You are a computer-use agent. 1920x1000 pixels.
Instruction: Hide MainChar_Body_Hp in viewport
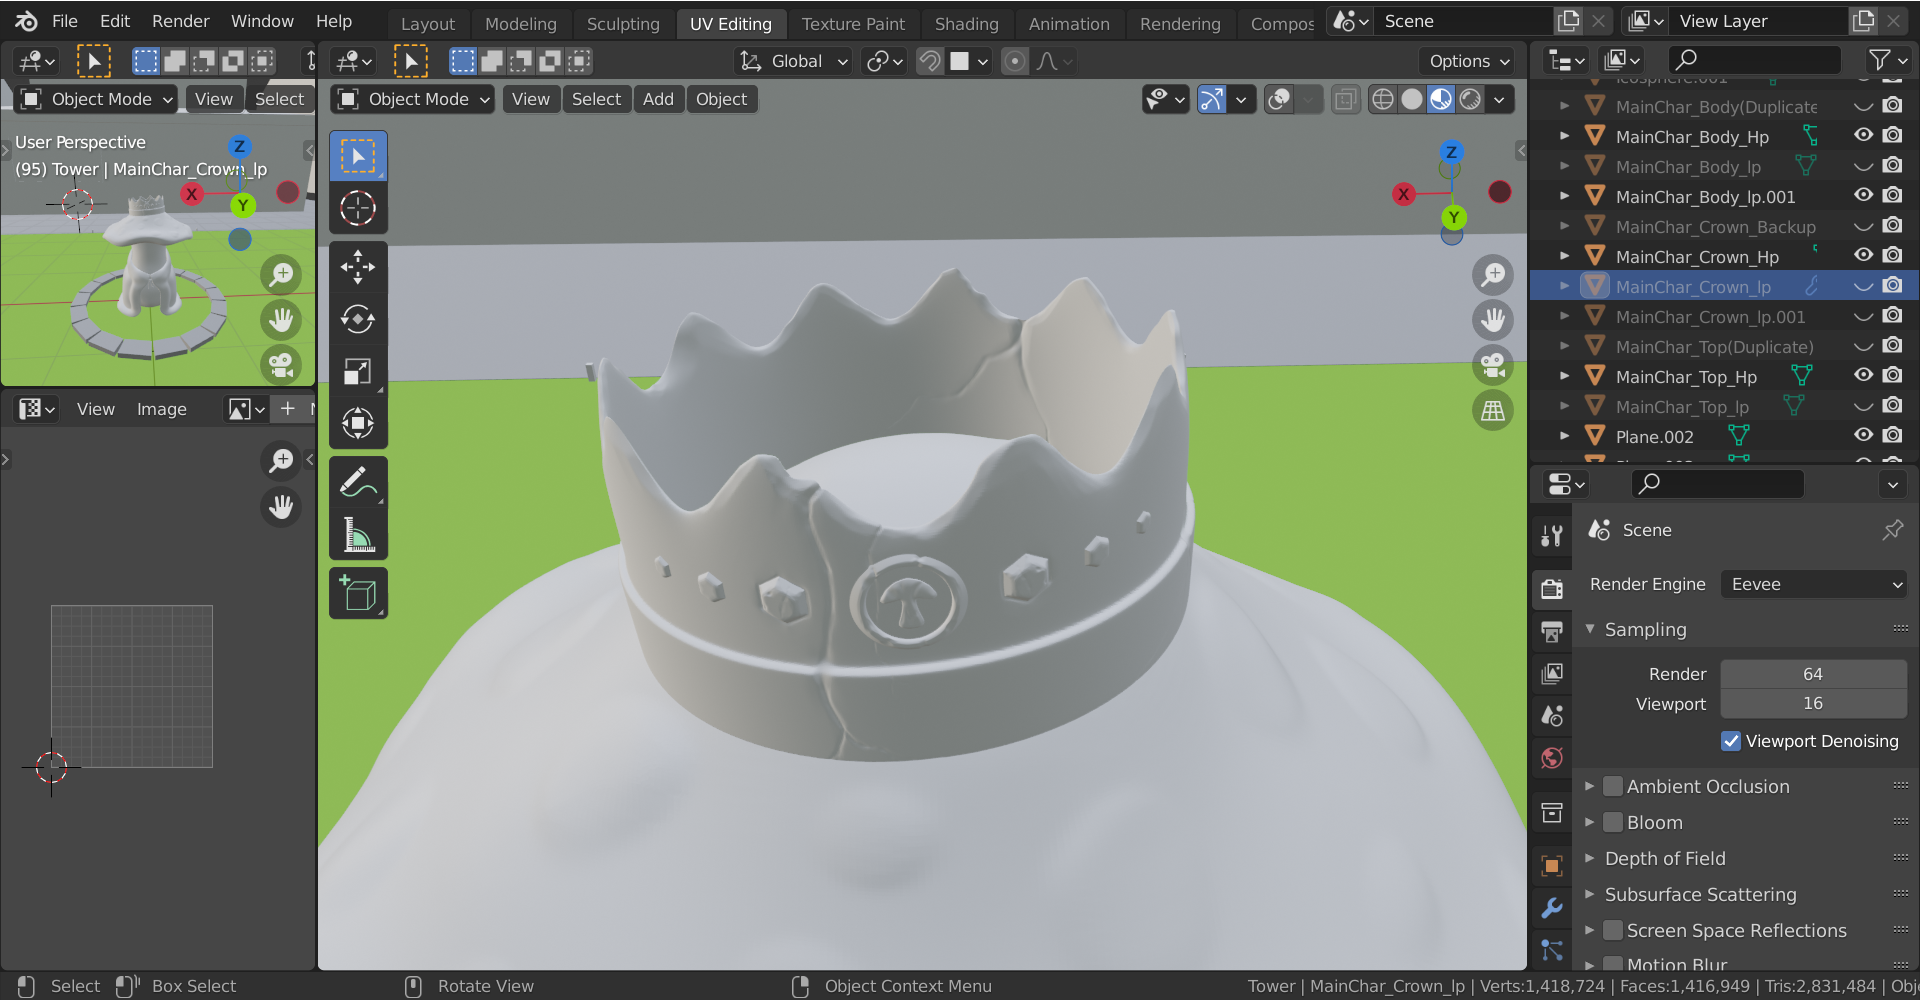point(1863,135)
